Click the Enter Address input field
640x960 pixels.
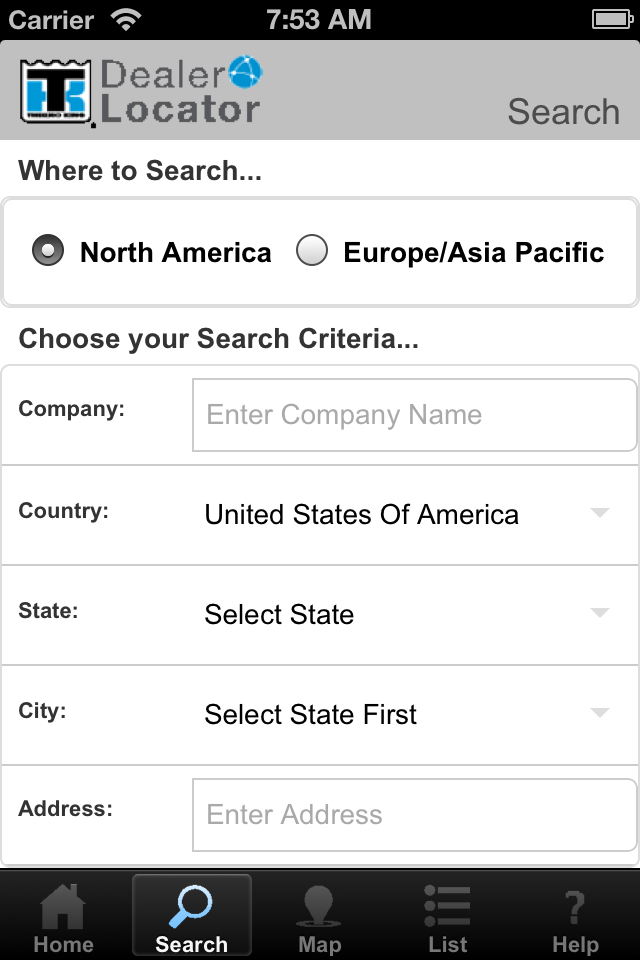tap(414, 814)
